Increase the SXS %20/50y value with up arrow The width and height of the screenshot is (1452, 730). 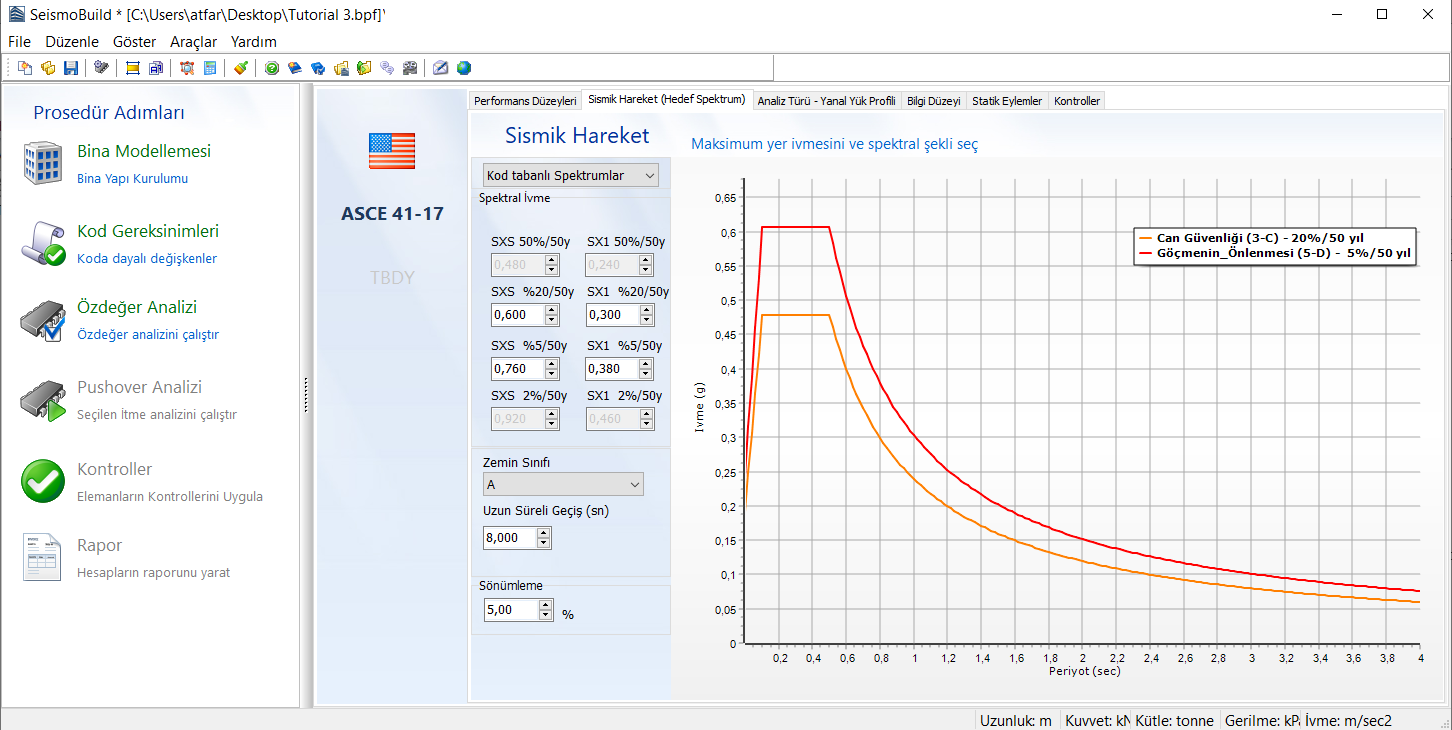pos(552,310)
